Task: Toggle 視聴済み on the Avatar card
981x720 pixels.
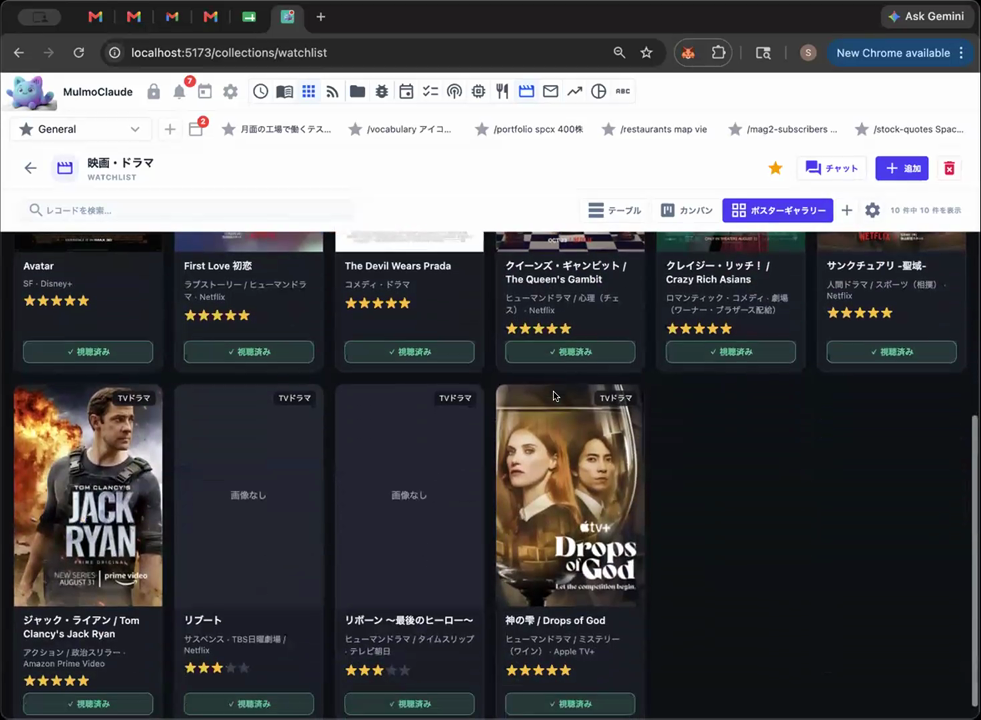Action: point(88,352)
